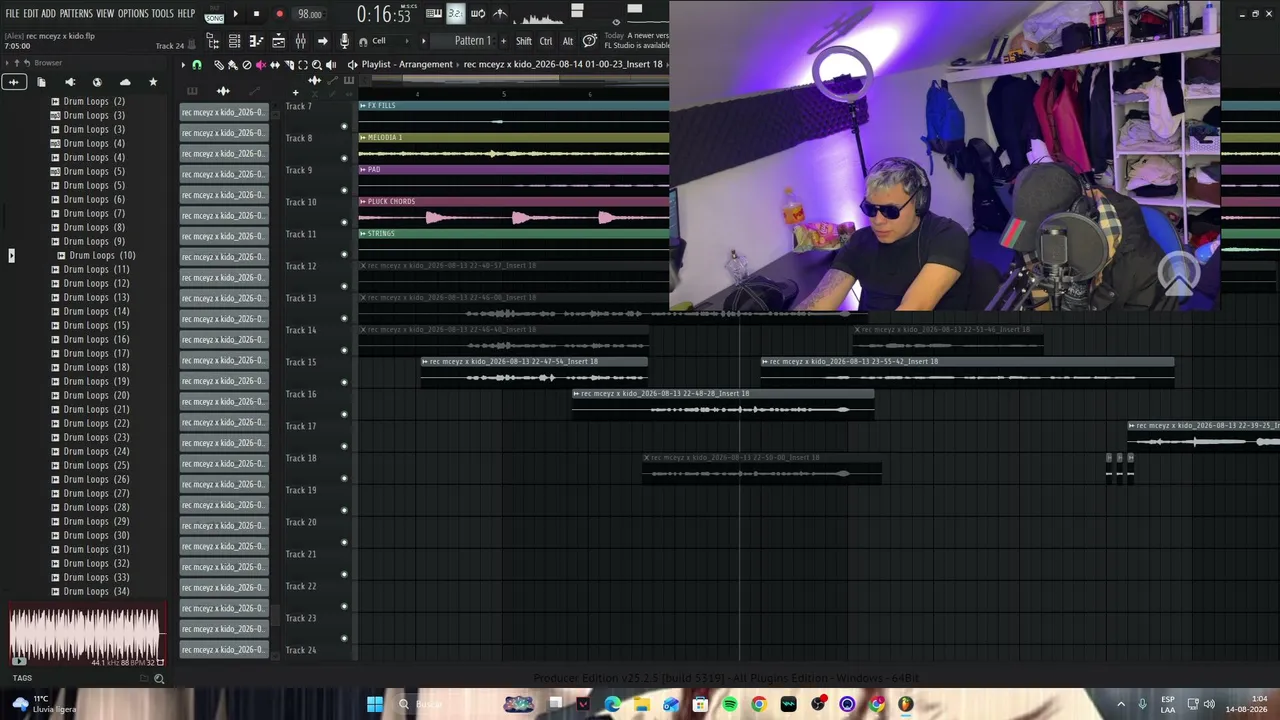Image resolution: width=1280 pixels, height=720 pixels.
Task: Open the OPTIONS menu
Action: (x=133, y=14)
